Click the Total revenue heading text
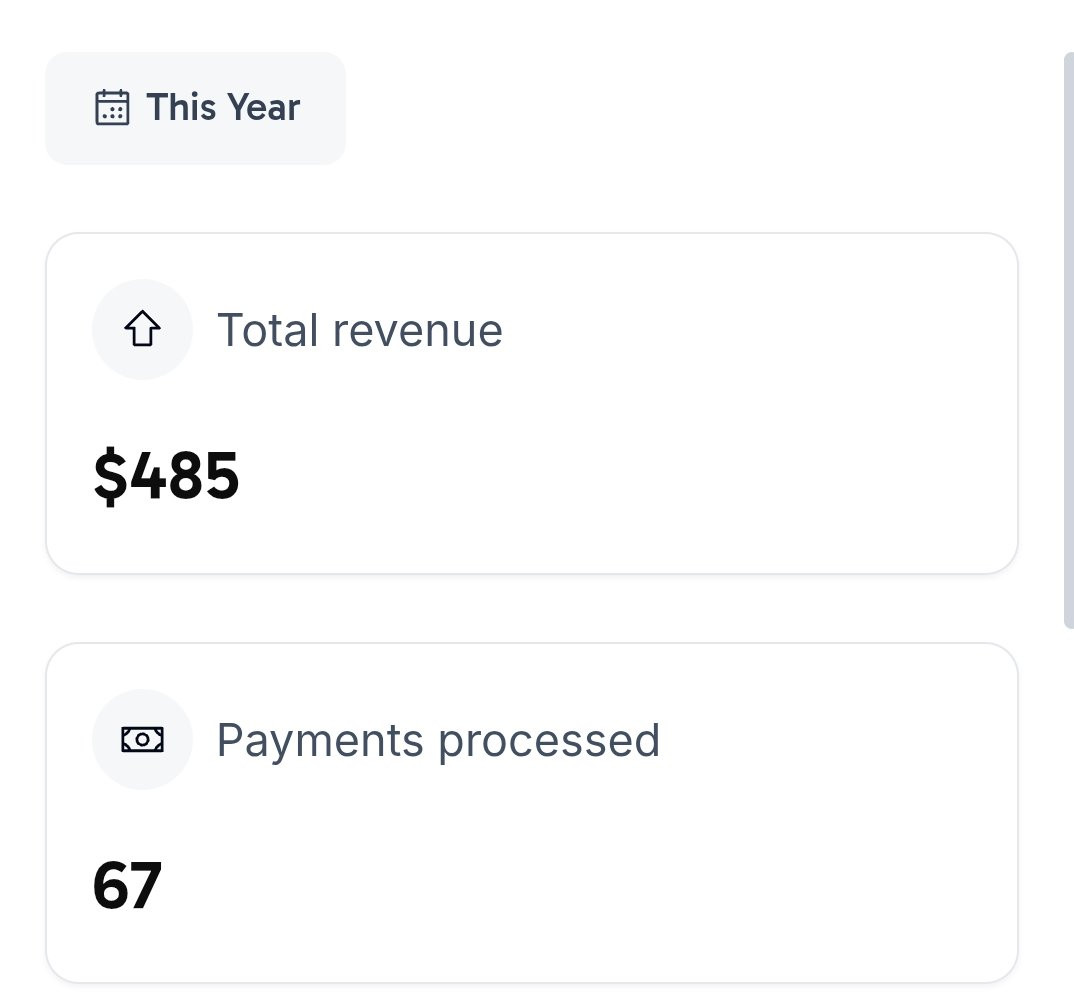The image size is (1074, 1007). [360, 330]
